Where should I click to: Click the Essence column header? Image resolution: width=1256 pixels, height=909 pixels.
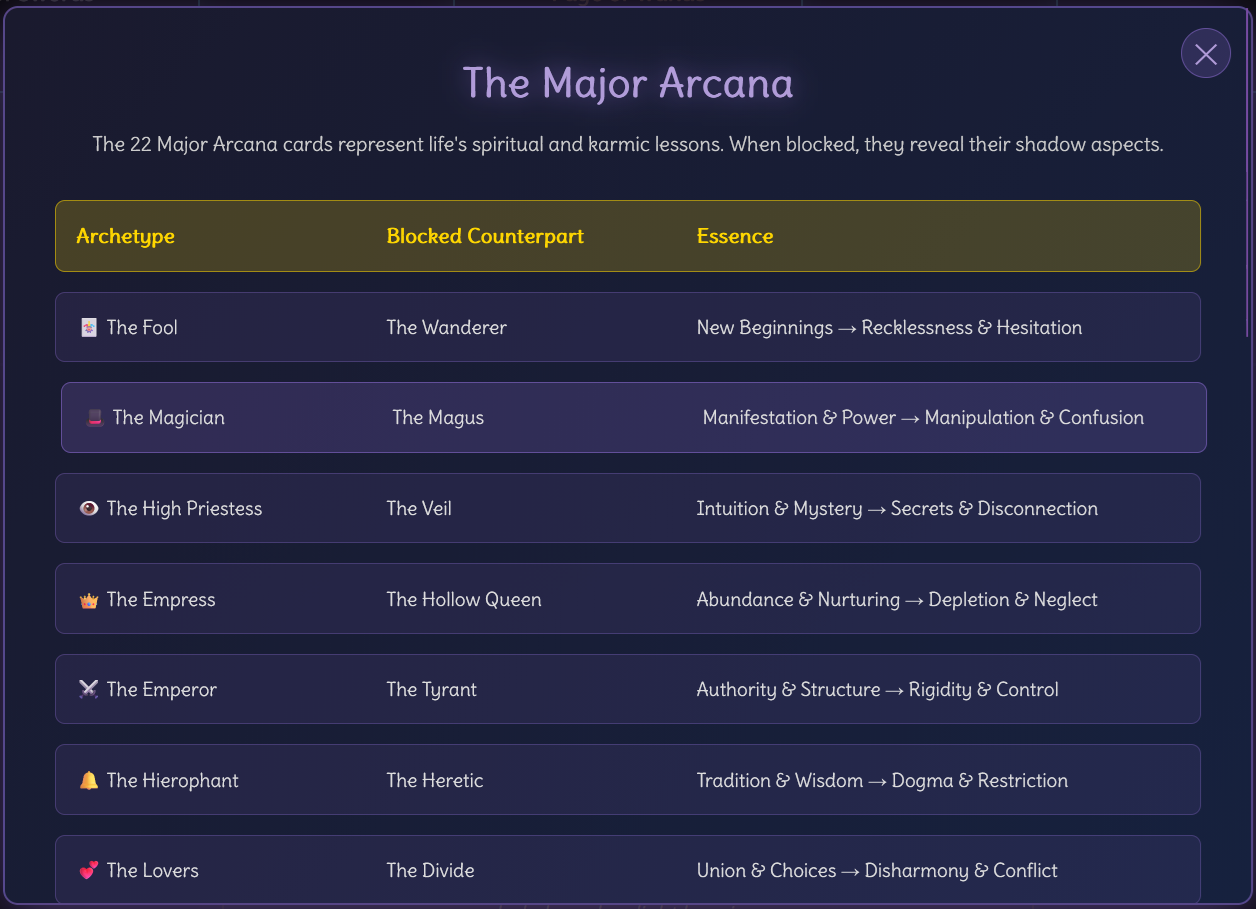735,236
